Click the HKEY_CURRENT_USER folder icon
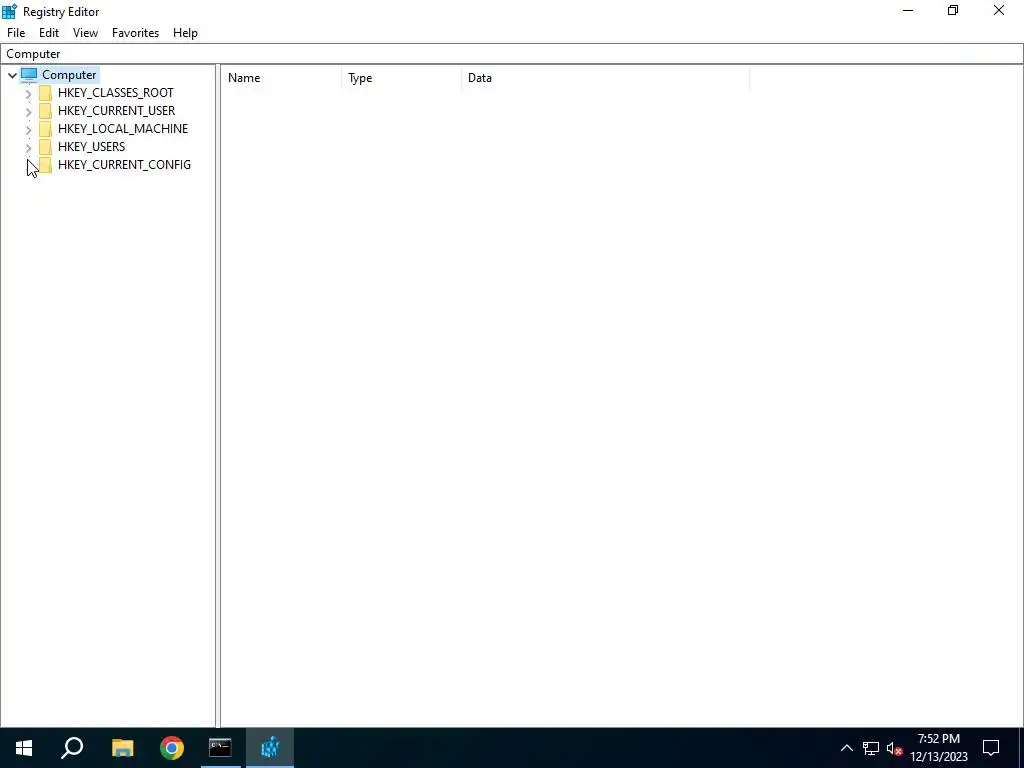 click(x=45, y=110)
